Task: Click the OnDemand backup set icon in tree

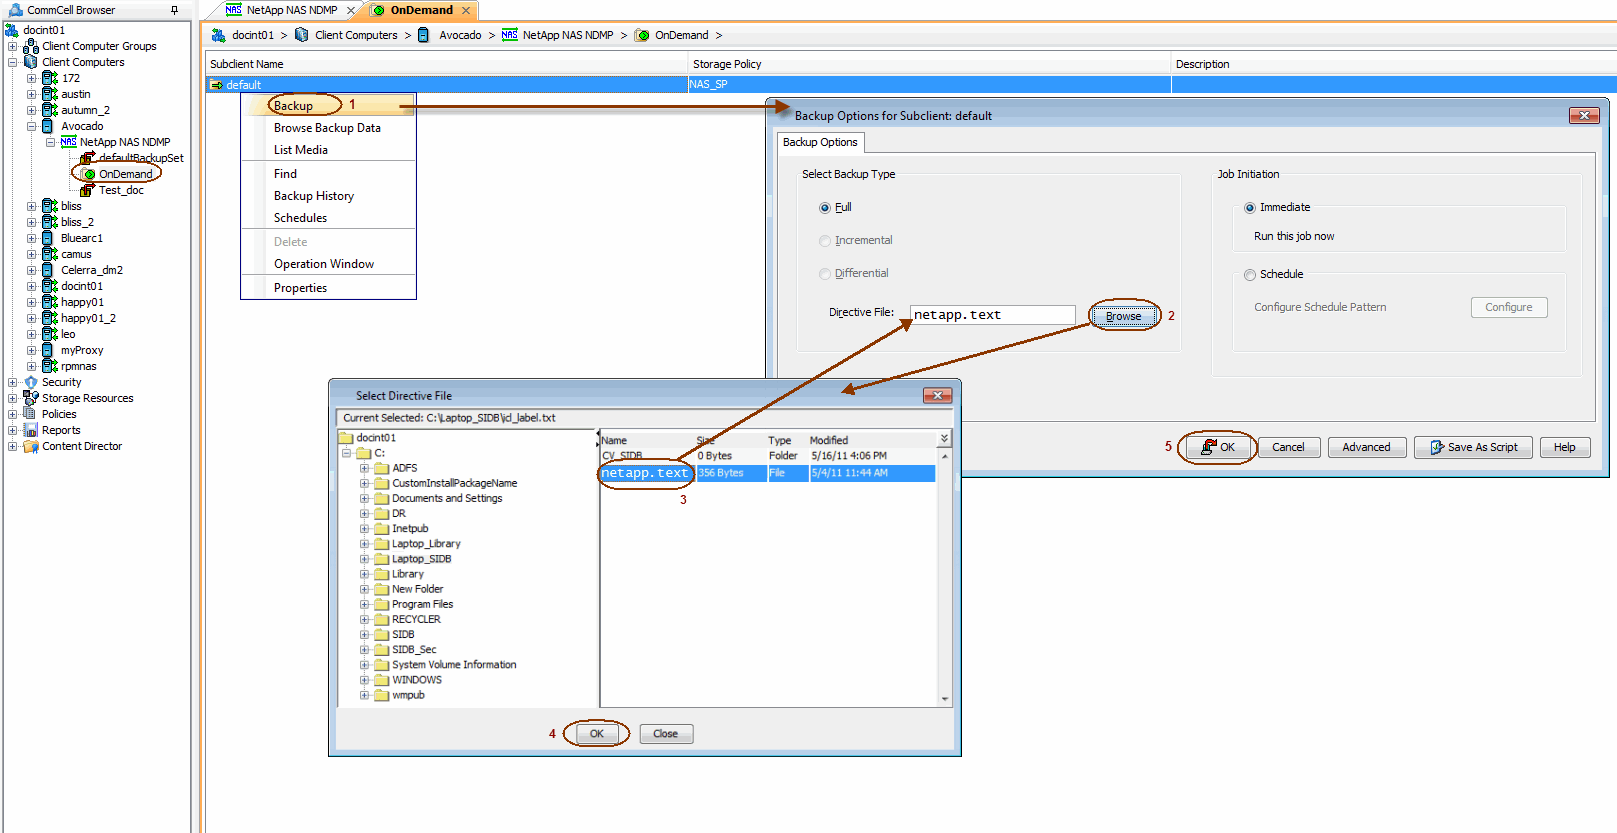Action: (89, 174)
